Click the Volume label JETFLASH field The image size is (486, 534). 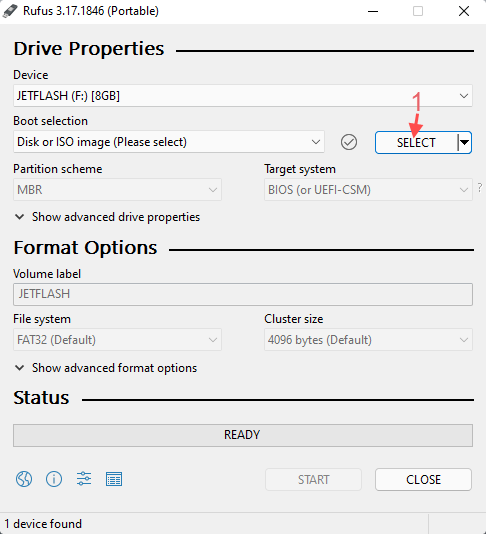(243, 294)
